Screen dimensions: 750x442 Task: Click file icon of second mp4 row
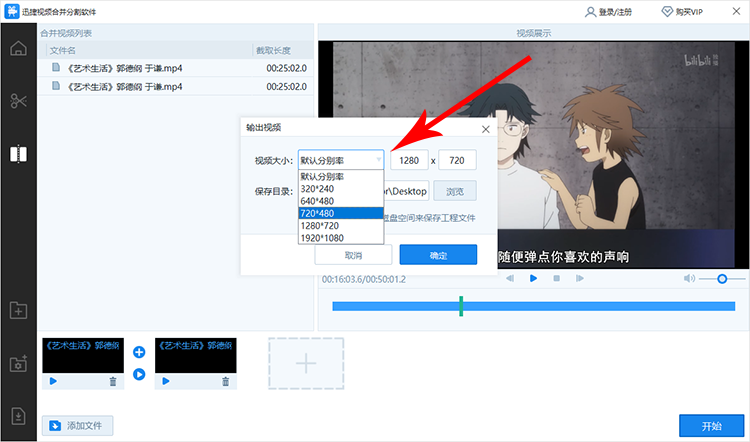tap(56, 86)
